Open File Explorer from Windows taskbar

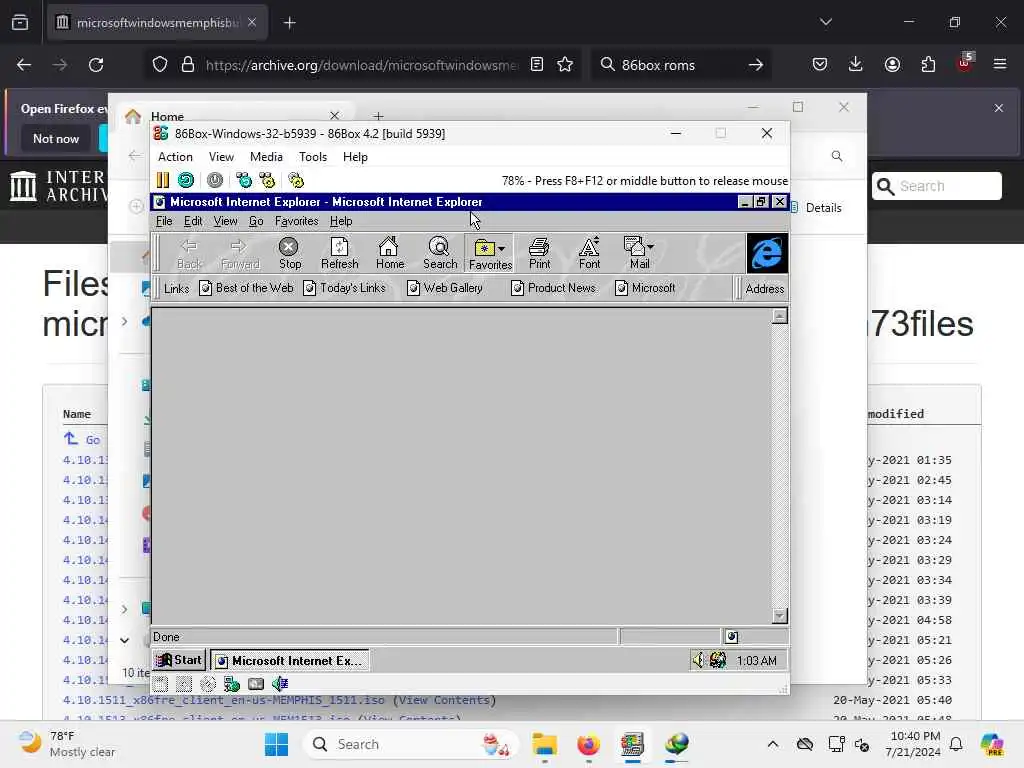coord(544,744)
